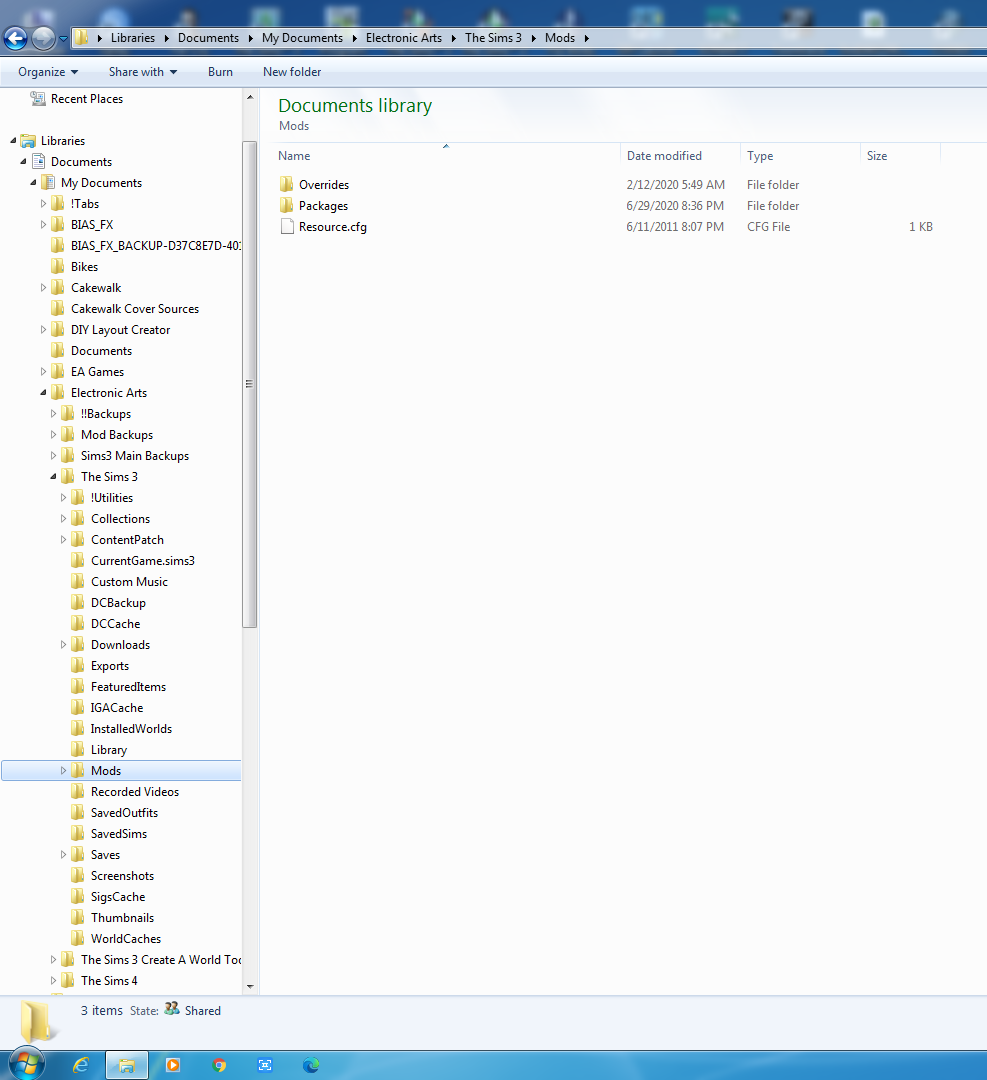
Task: Expand the Cakewalk folder node
Action: coord(43,288)
